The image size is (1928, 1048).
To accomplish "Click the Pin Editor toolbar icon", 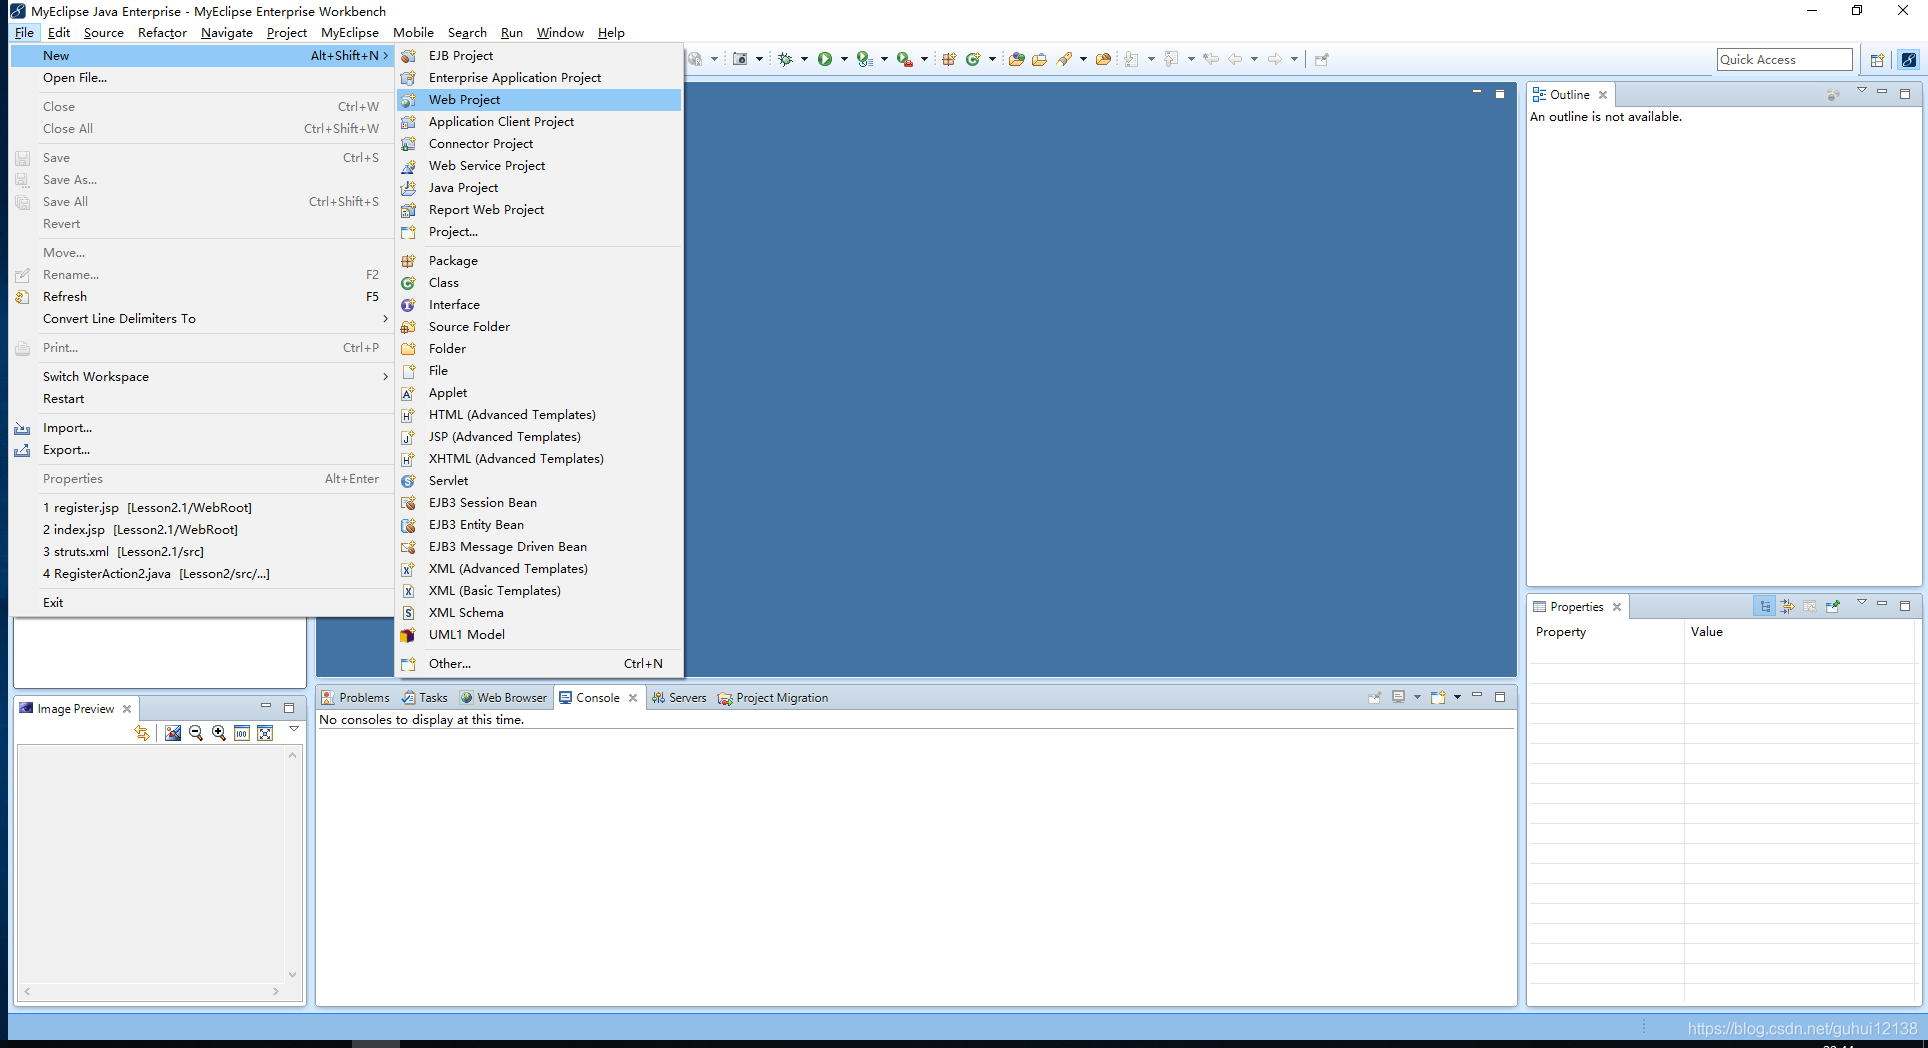I will 1321,59.
